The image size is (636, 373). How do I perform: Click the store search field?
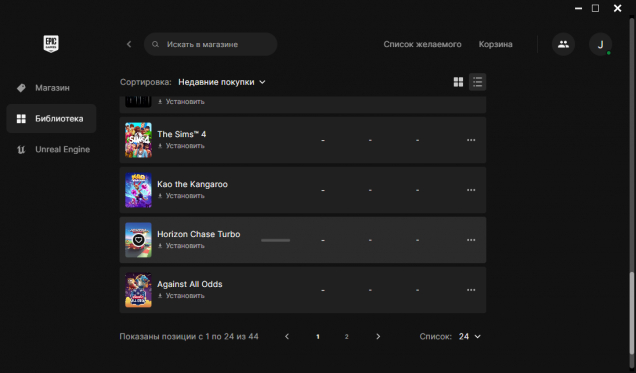(x=211, y=44)
